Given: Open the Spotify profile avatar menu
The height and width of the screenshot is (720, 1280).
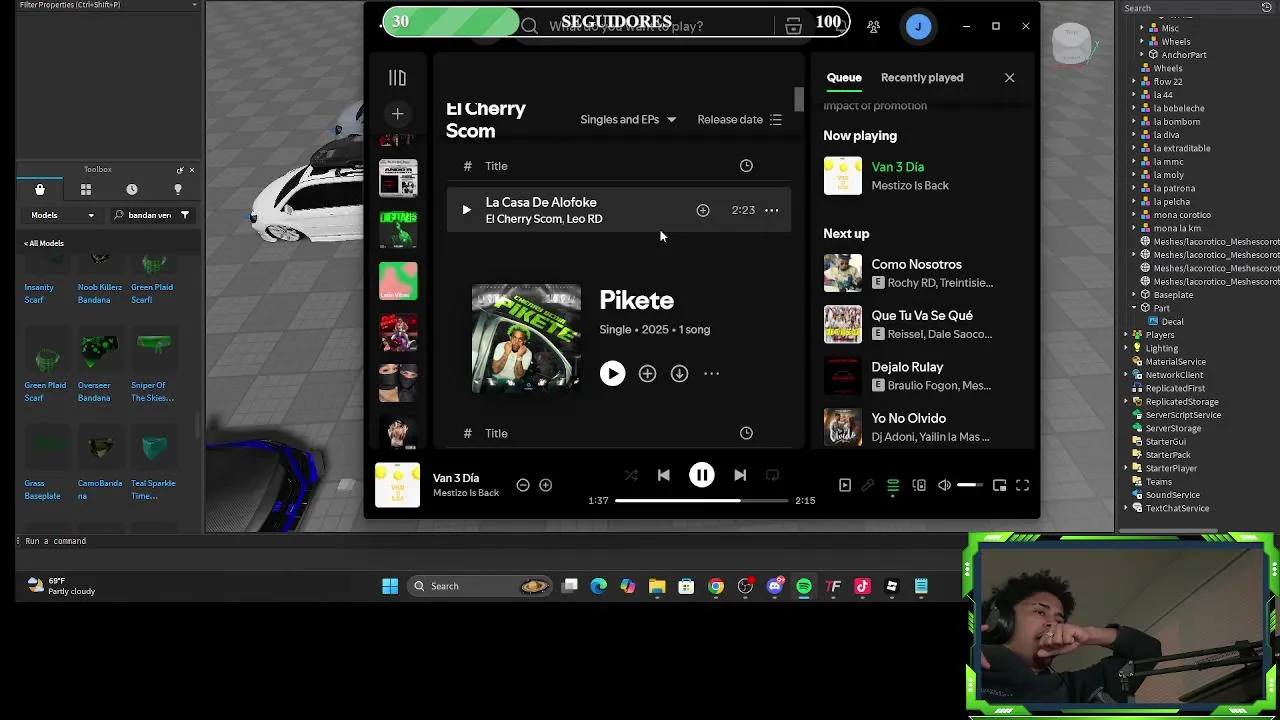Looking at the screenshot, I should [x=918, y=27].
